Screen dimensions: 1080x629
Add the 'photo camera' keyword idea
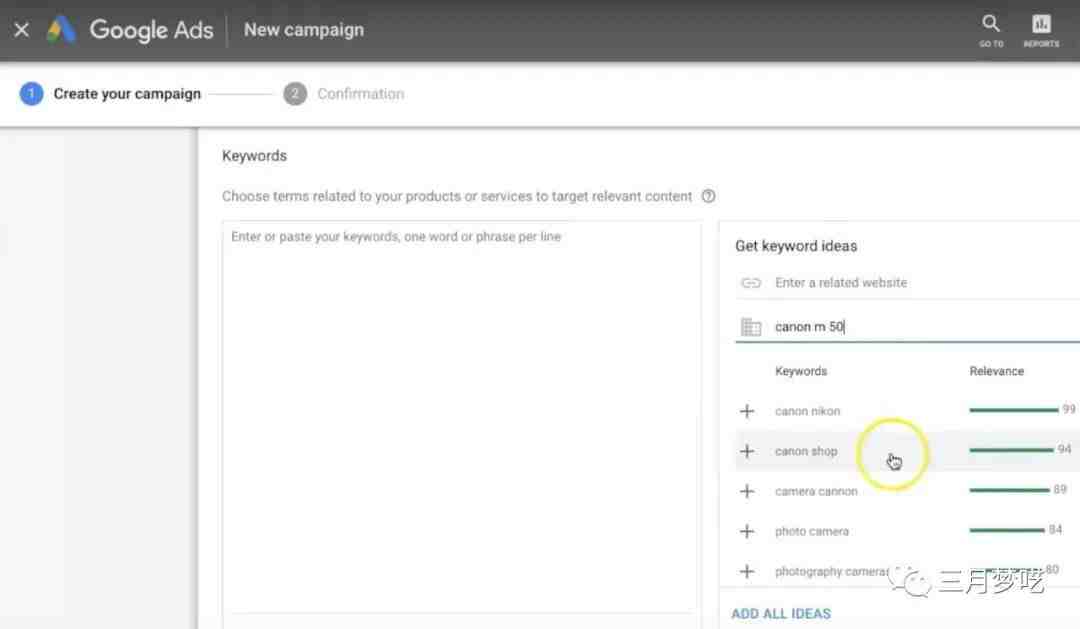(747, 531)
